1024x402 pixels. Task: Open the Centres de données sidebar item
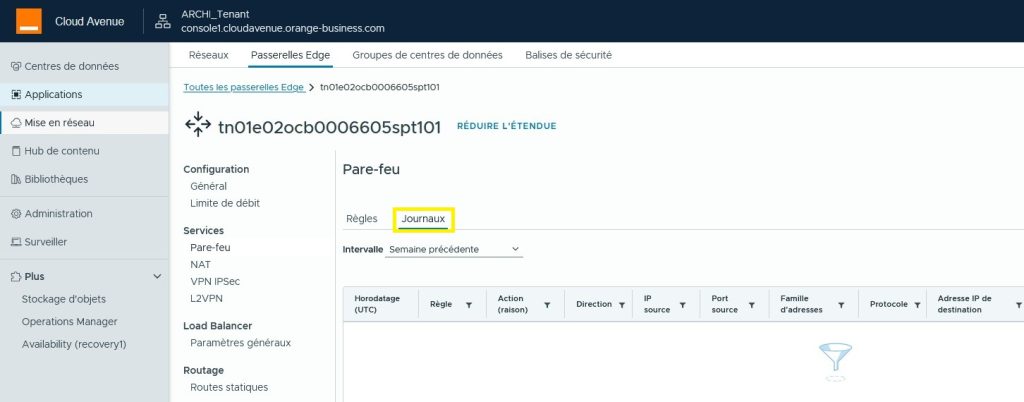(70, 66)
